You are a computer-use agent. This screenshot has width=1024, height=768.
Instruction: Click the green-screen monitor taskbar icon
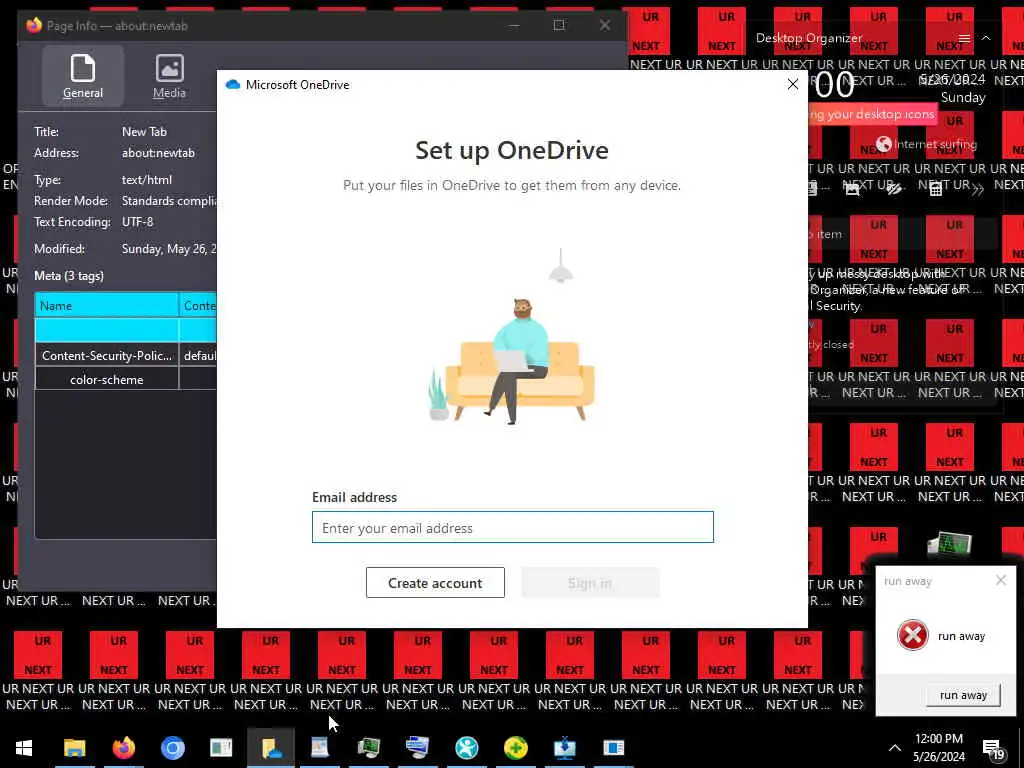tap(369, 748)
